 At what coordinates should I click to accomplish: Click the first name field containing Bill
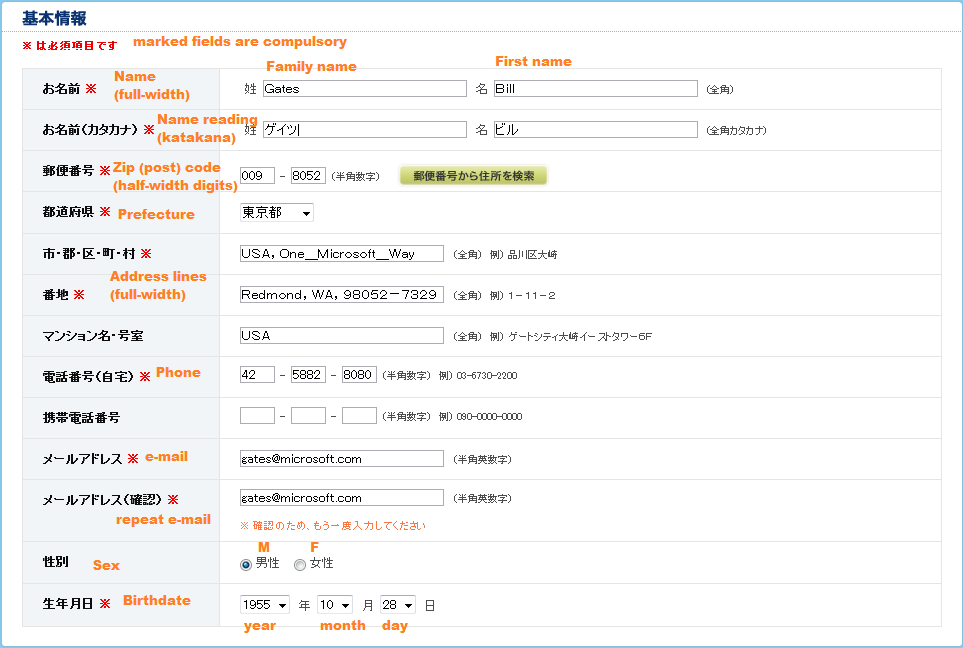click(x=595, y=89)
